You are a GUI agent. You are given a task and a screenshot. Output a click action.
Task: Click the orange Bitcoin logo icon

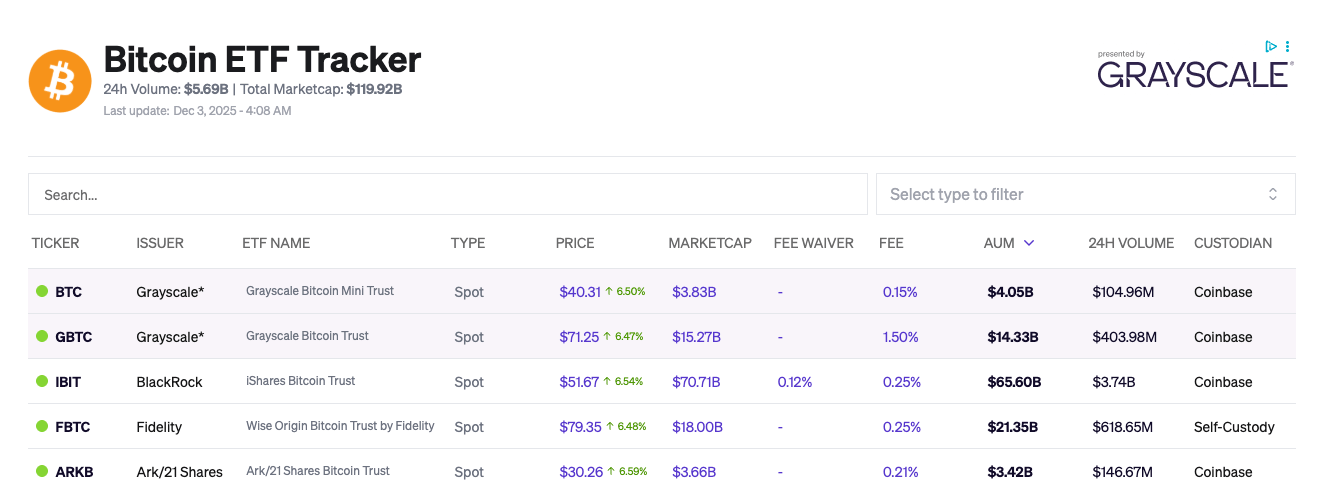[x=60, y=81]
